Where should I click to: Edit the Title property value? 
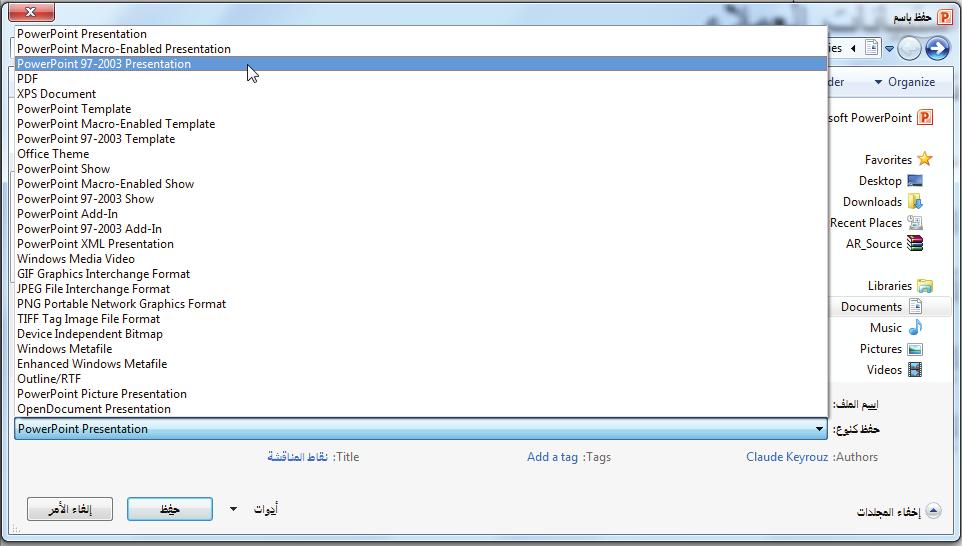point(298,457)
